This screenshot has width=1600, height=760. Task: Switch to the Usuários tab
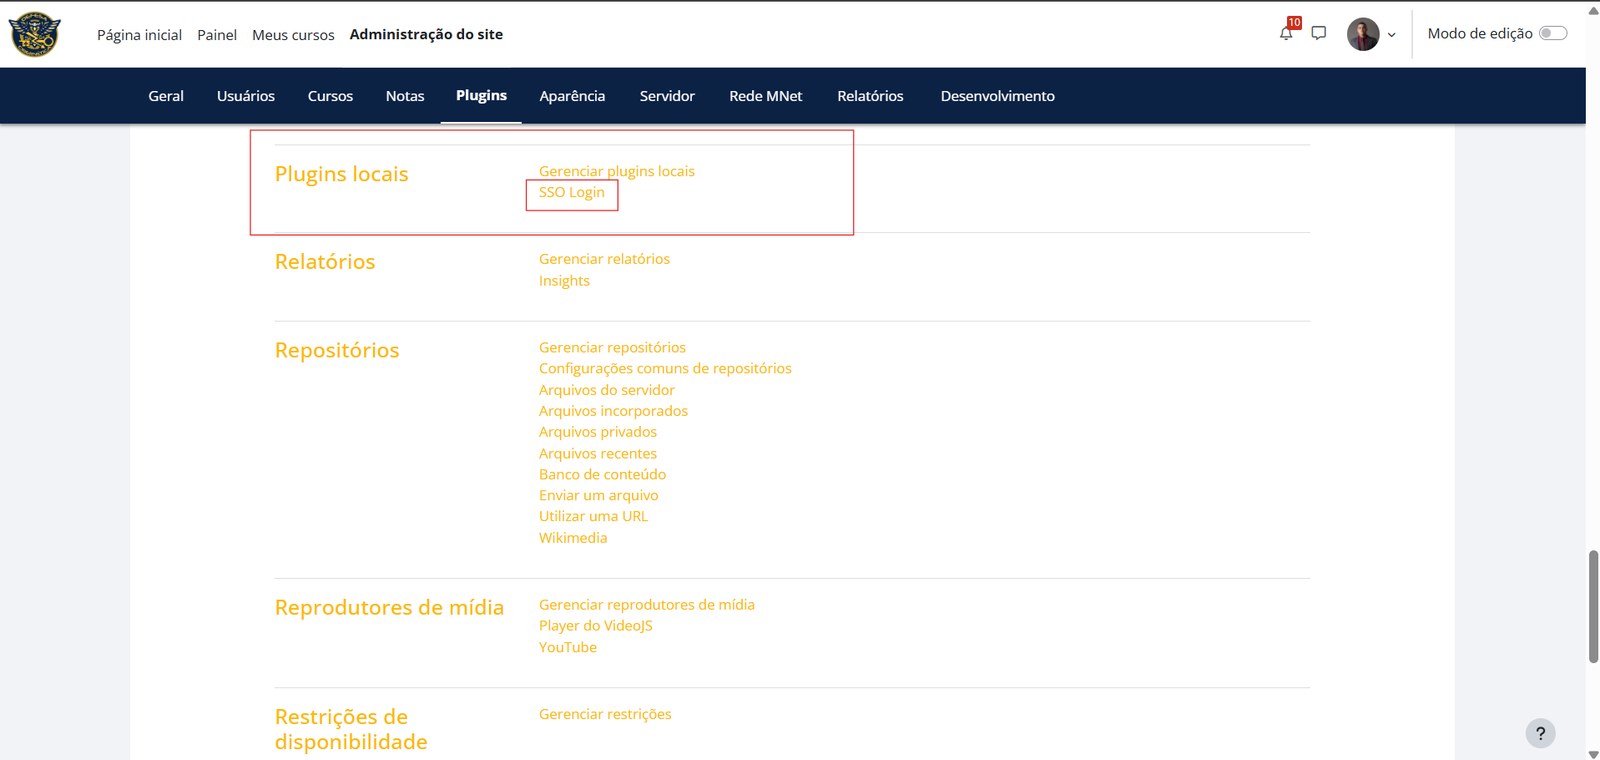(x=246, y=96)
